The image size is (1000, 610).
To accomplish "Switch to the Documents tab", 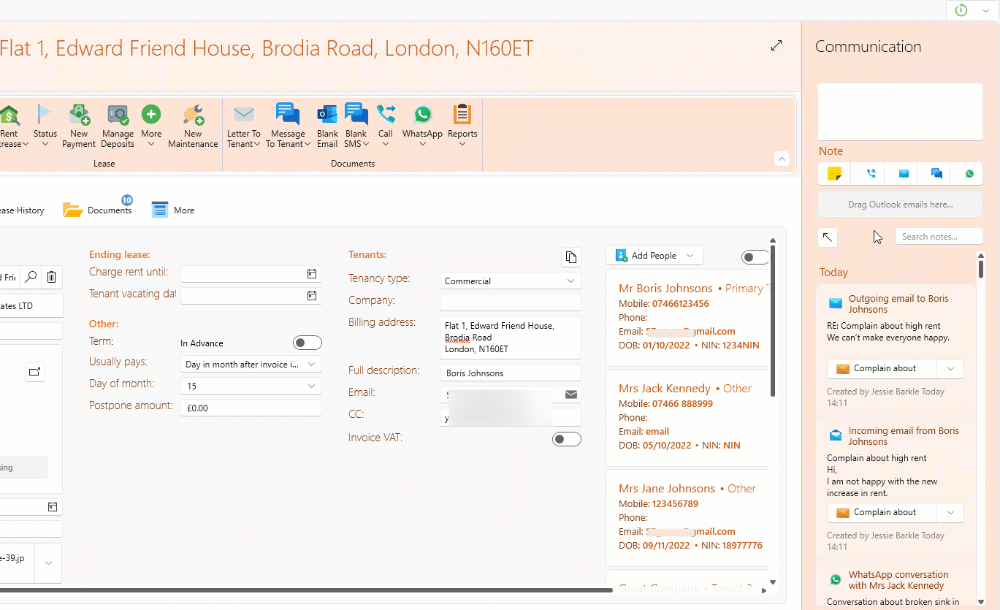I will point(98,210).
